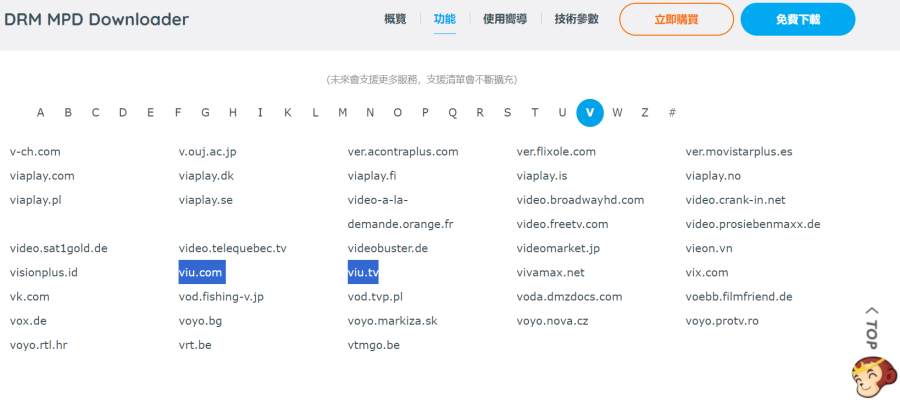
Task: Select letter L filter
Action: coord(315,112)
